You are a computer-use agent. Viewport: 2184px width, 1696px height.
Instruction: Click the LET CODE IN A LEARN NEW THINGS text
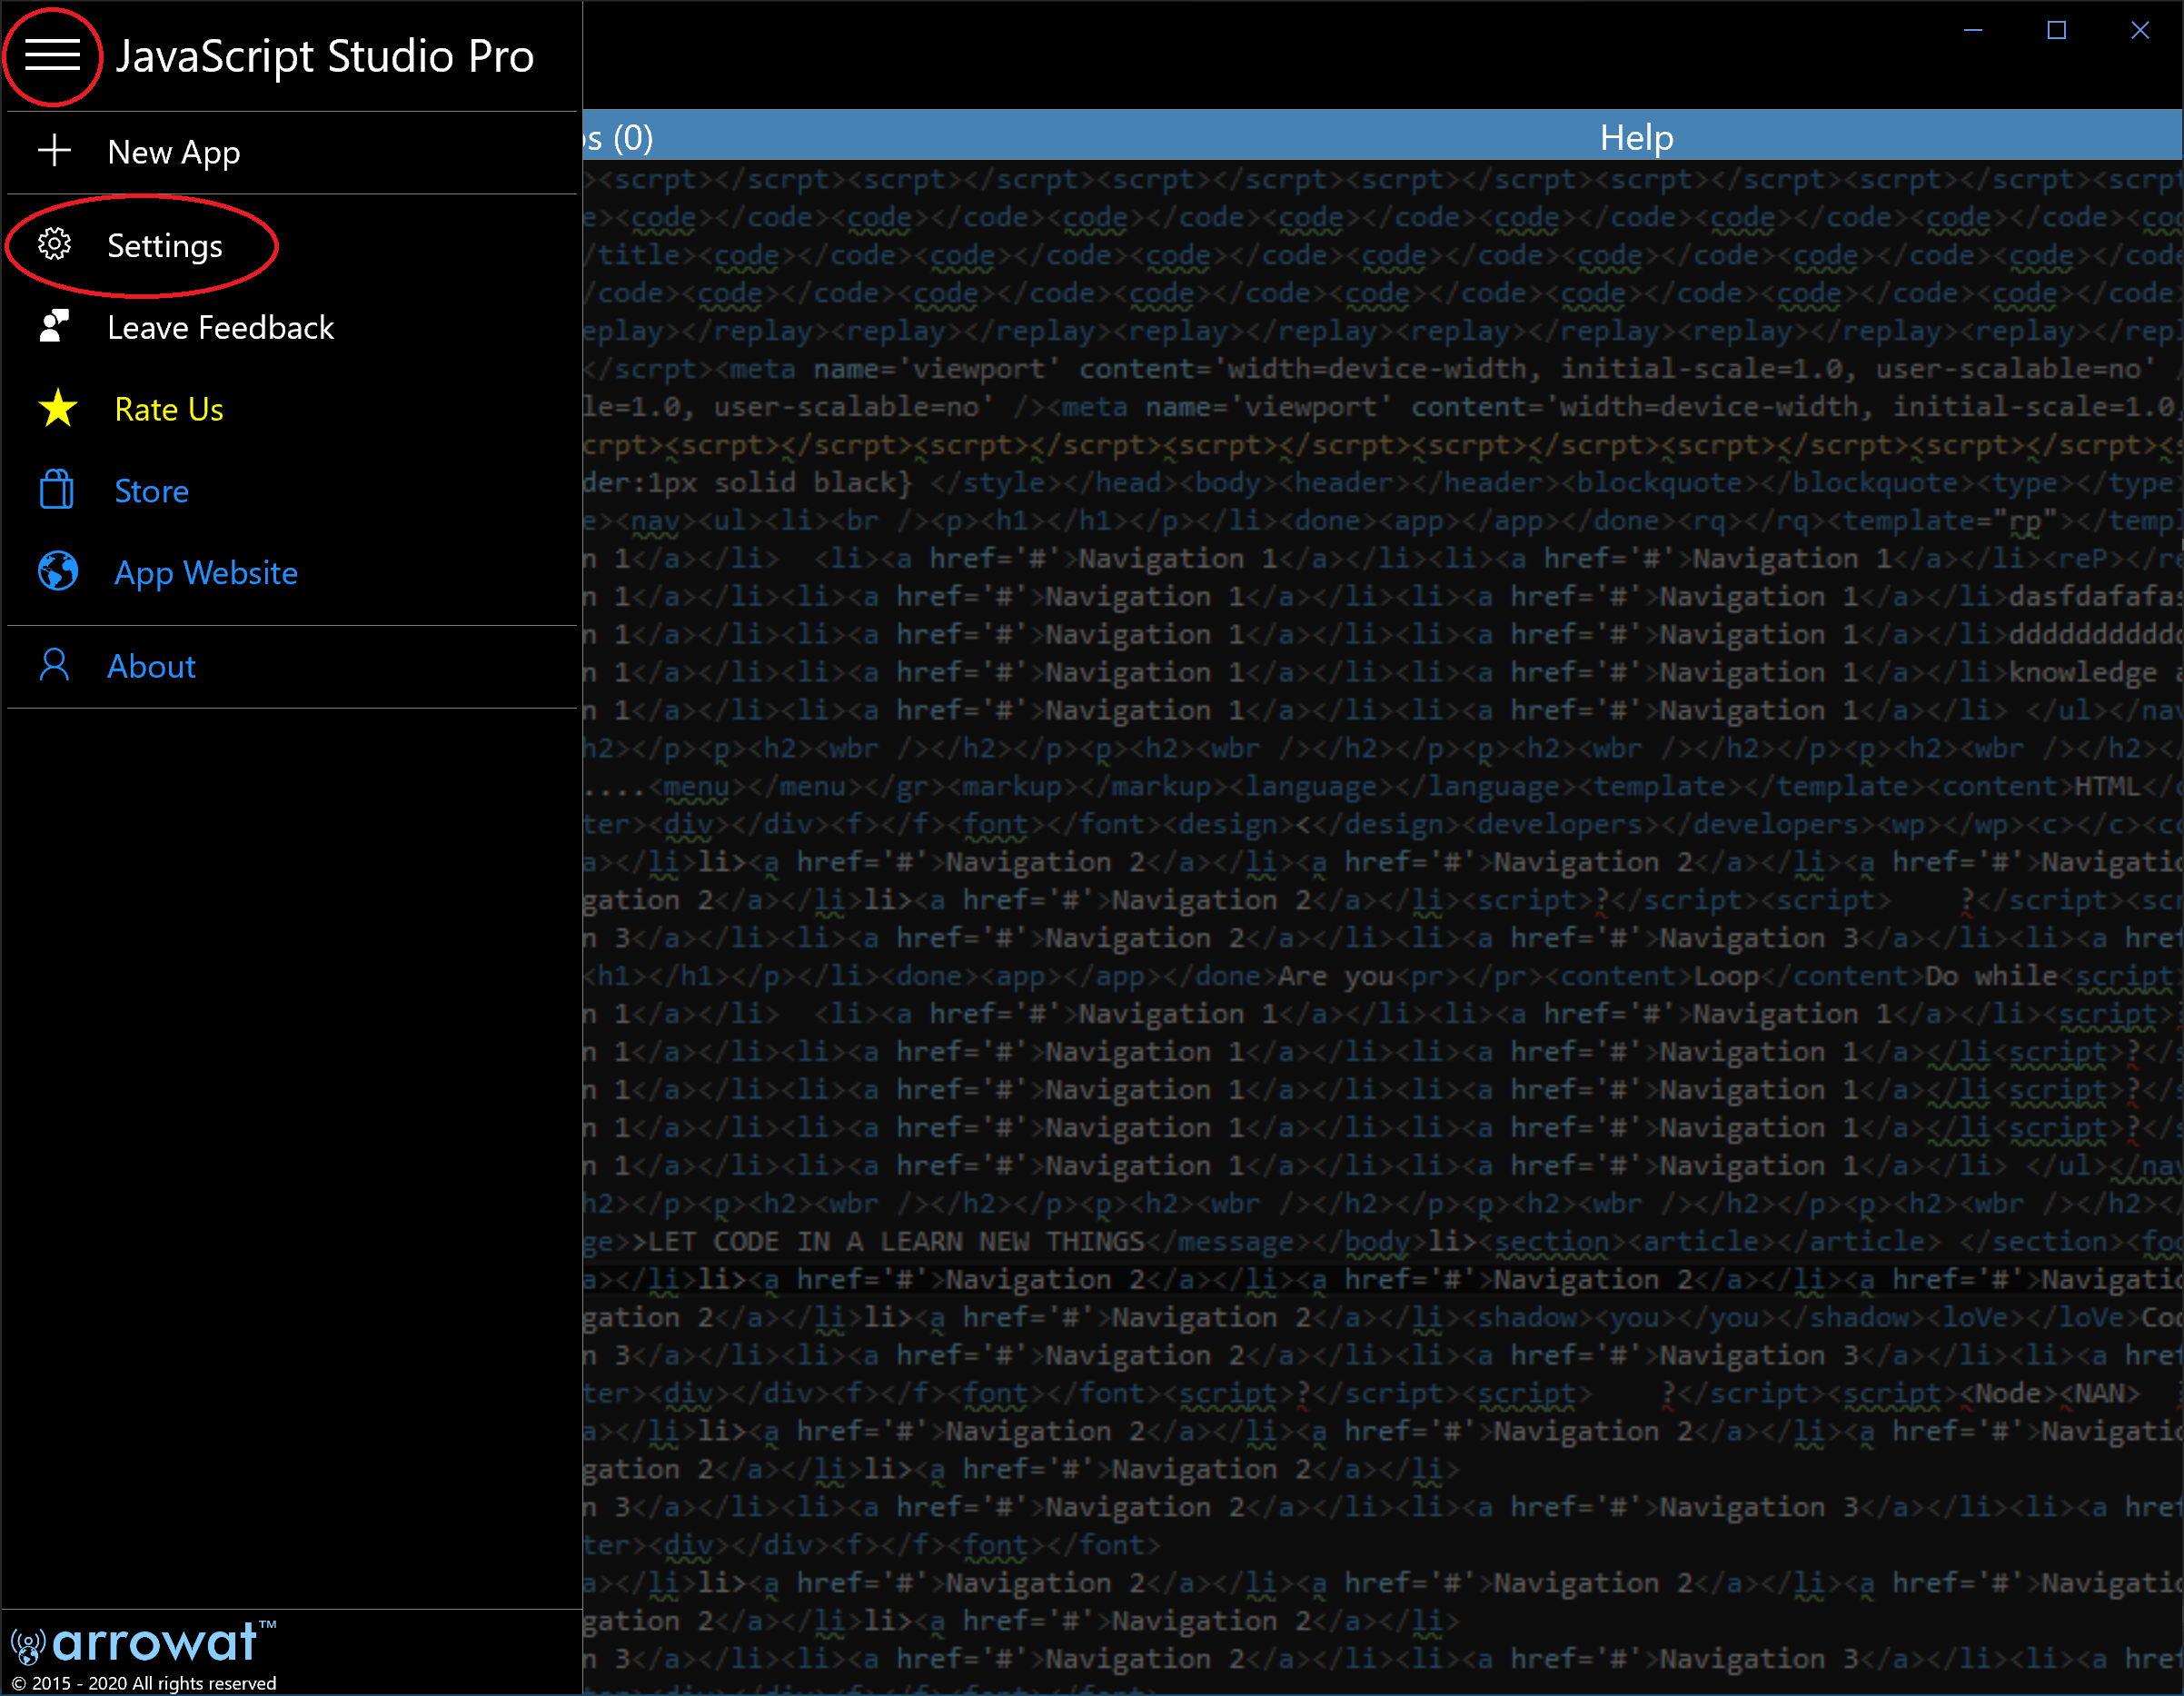[x=896, y=1242]
